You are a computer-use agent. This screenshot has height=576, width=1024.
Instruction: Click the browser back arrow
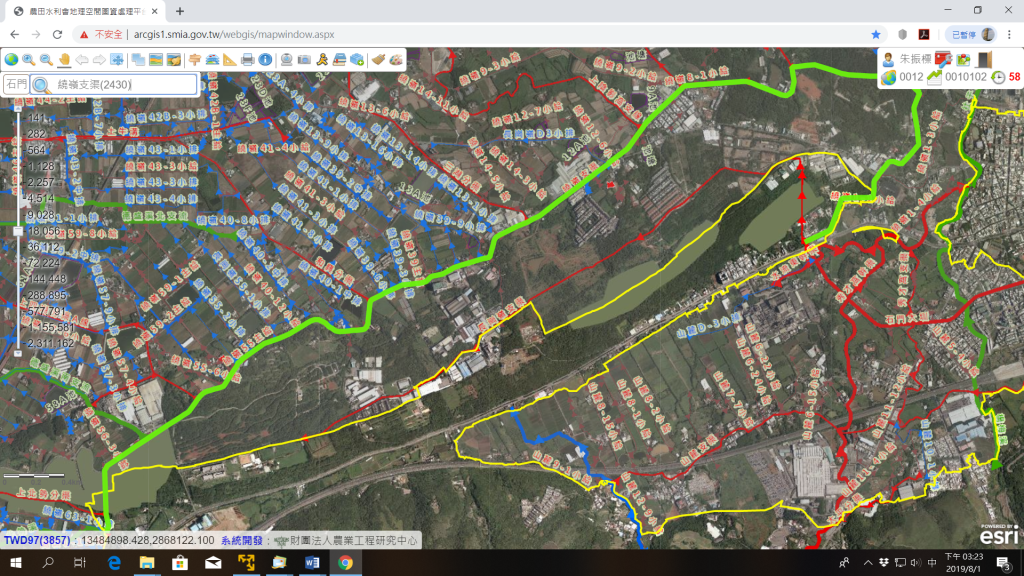14,35
